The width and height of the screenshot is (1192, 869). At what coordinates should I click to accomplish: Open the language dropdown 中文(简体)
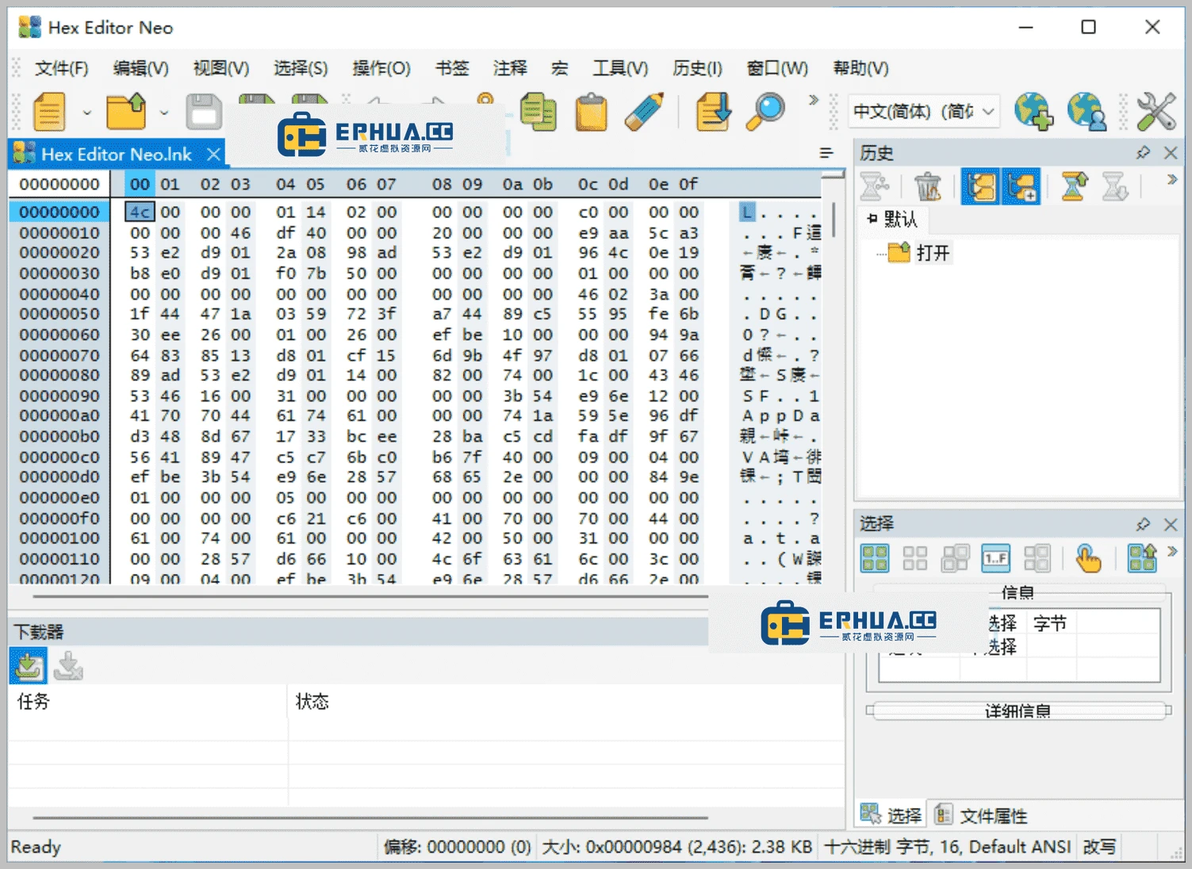point(923,112)
